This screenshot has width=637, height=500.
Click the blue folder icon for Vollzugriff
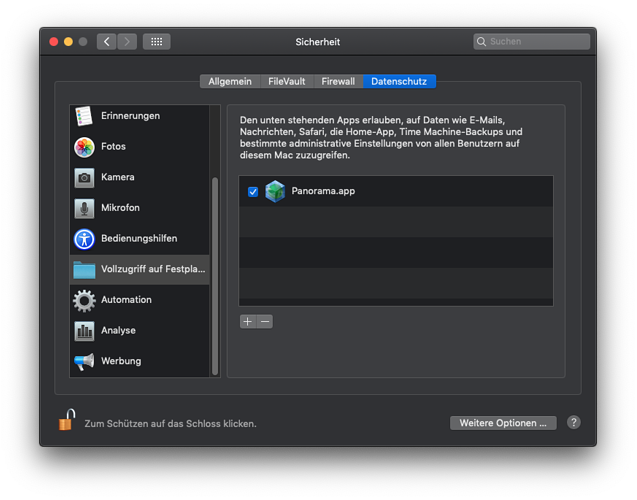coord(84,270)
